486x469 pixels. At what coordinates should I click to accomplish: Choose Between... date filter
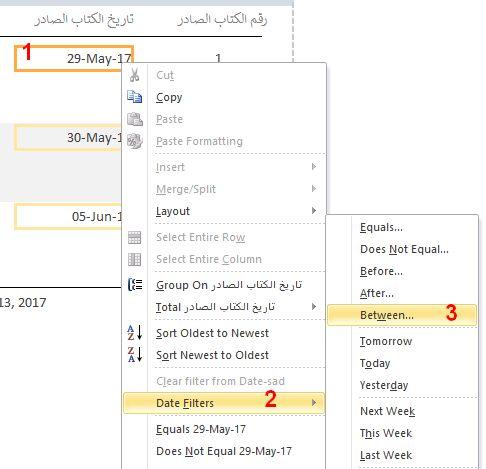pos(402,315)
